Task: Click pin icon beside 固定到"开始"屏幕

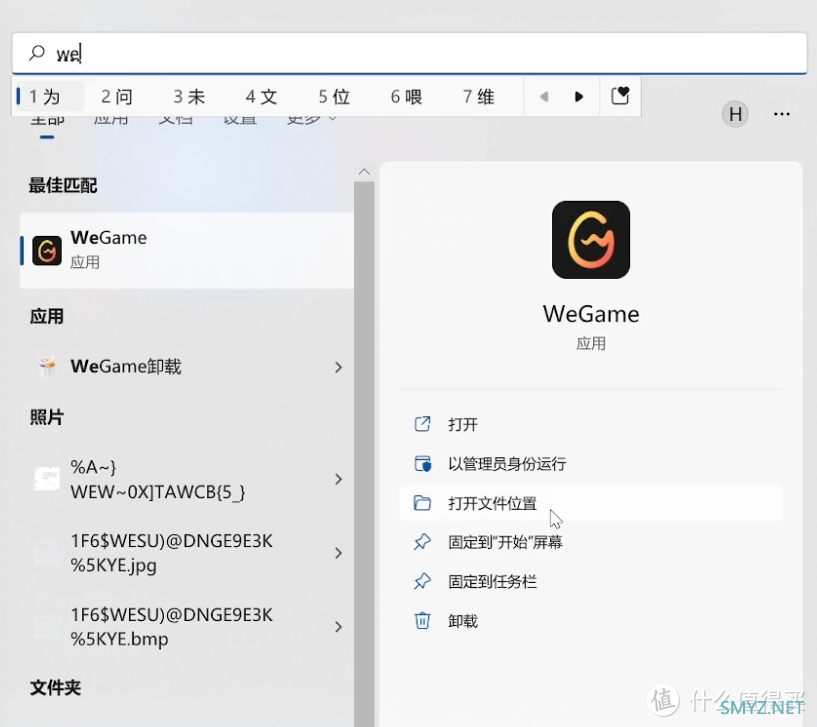Action: click(423, 542)
